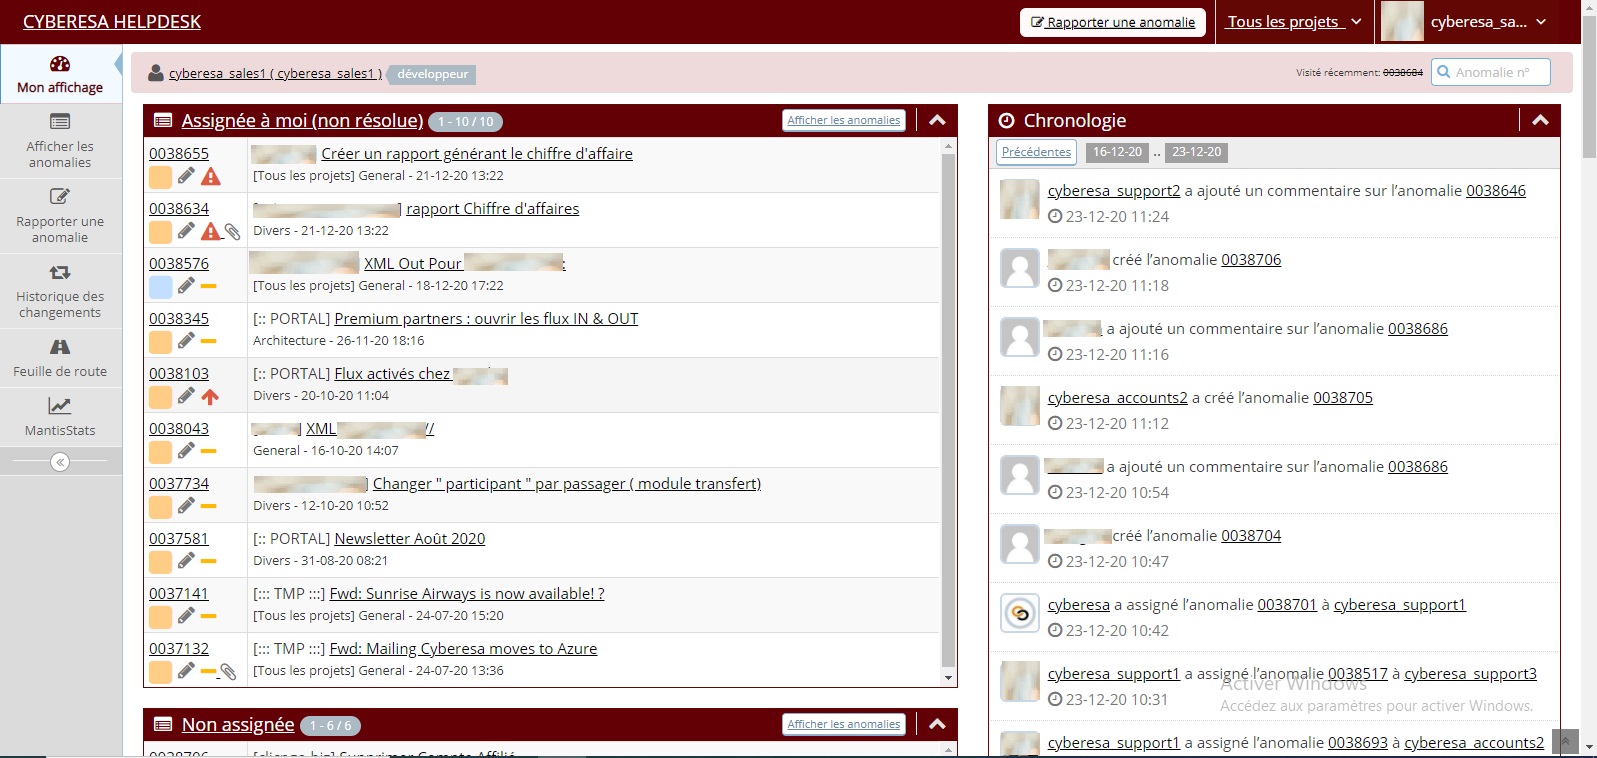The image size is (1597, 758).
Task: Click list icon beside Non assignée heading
Action: (163, 724)
